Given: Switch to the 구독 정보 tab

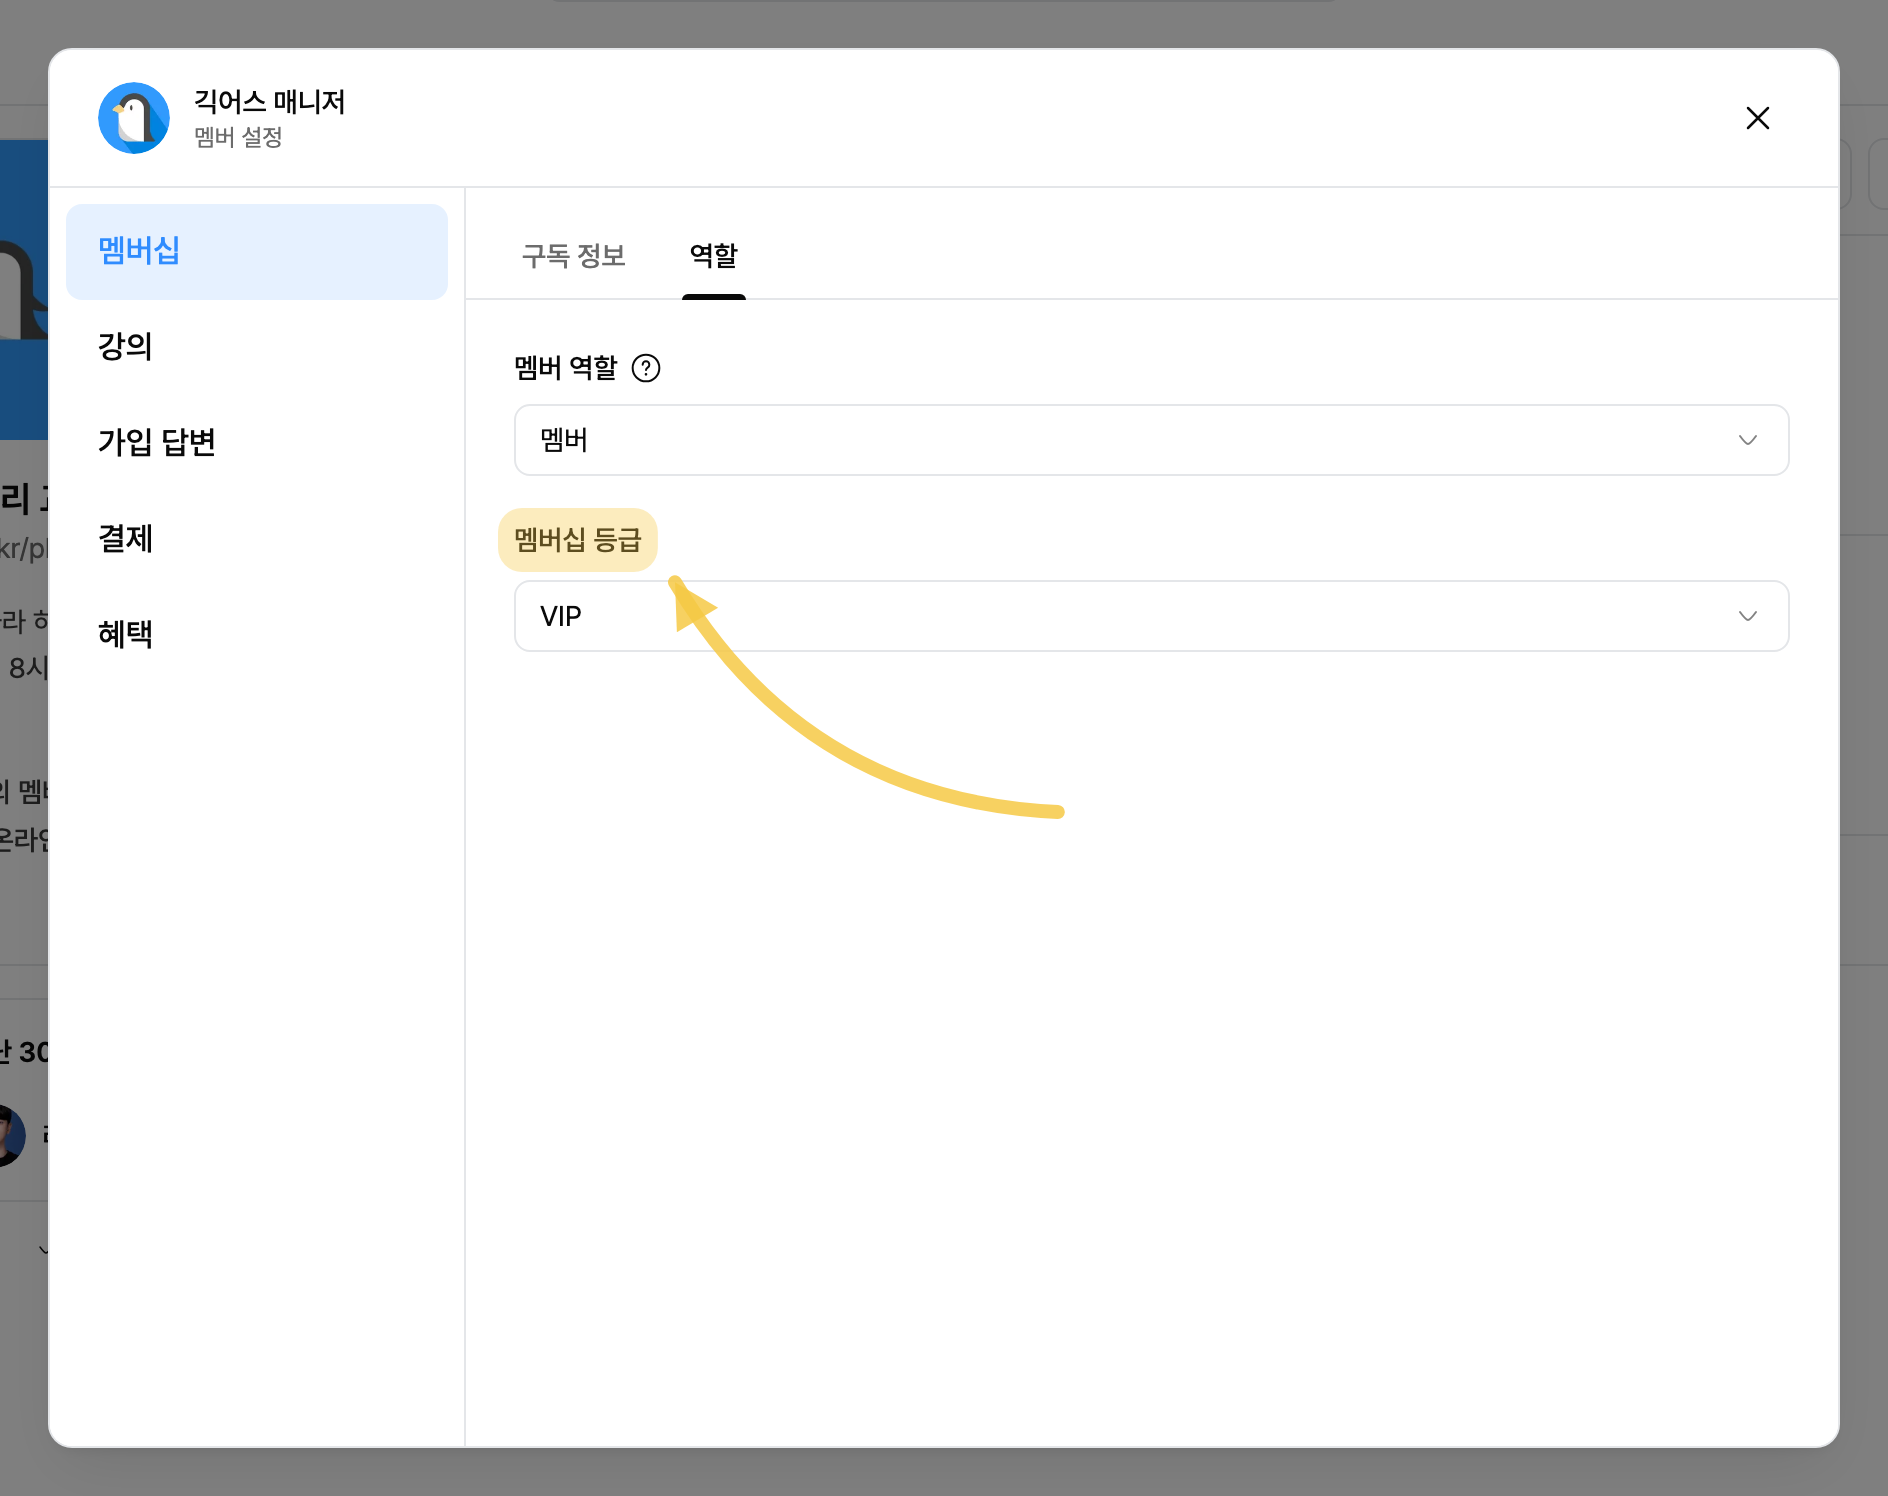Looking at the screenshot, I should [573, 256].
